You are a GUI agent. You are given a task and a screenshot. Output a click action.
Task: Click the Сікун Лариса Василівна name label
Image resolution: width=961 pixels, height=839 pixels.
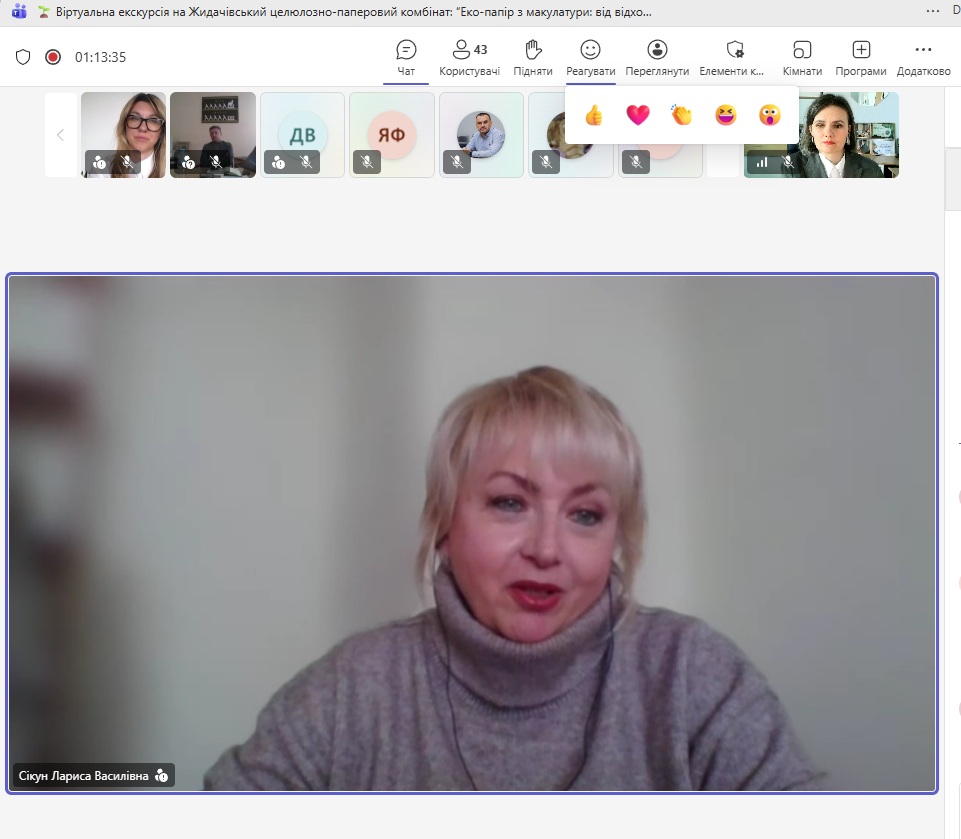84,776
